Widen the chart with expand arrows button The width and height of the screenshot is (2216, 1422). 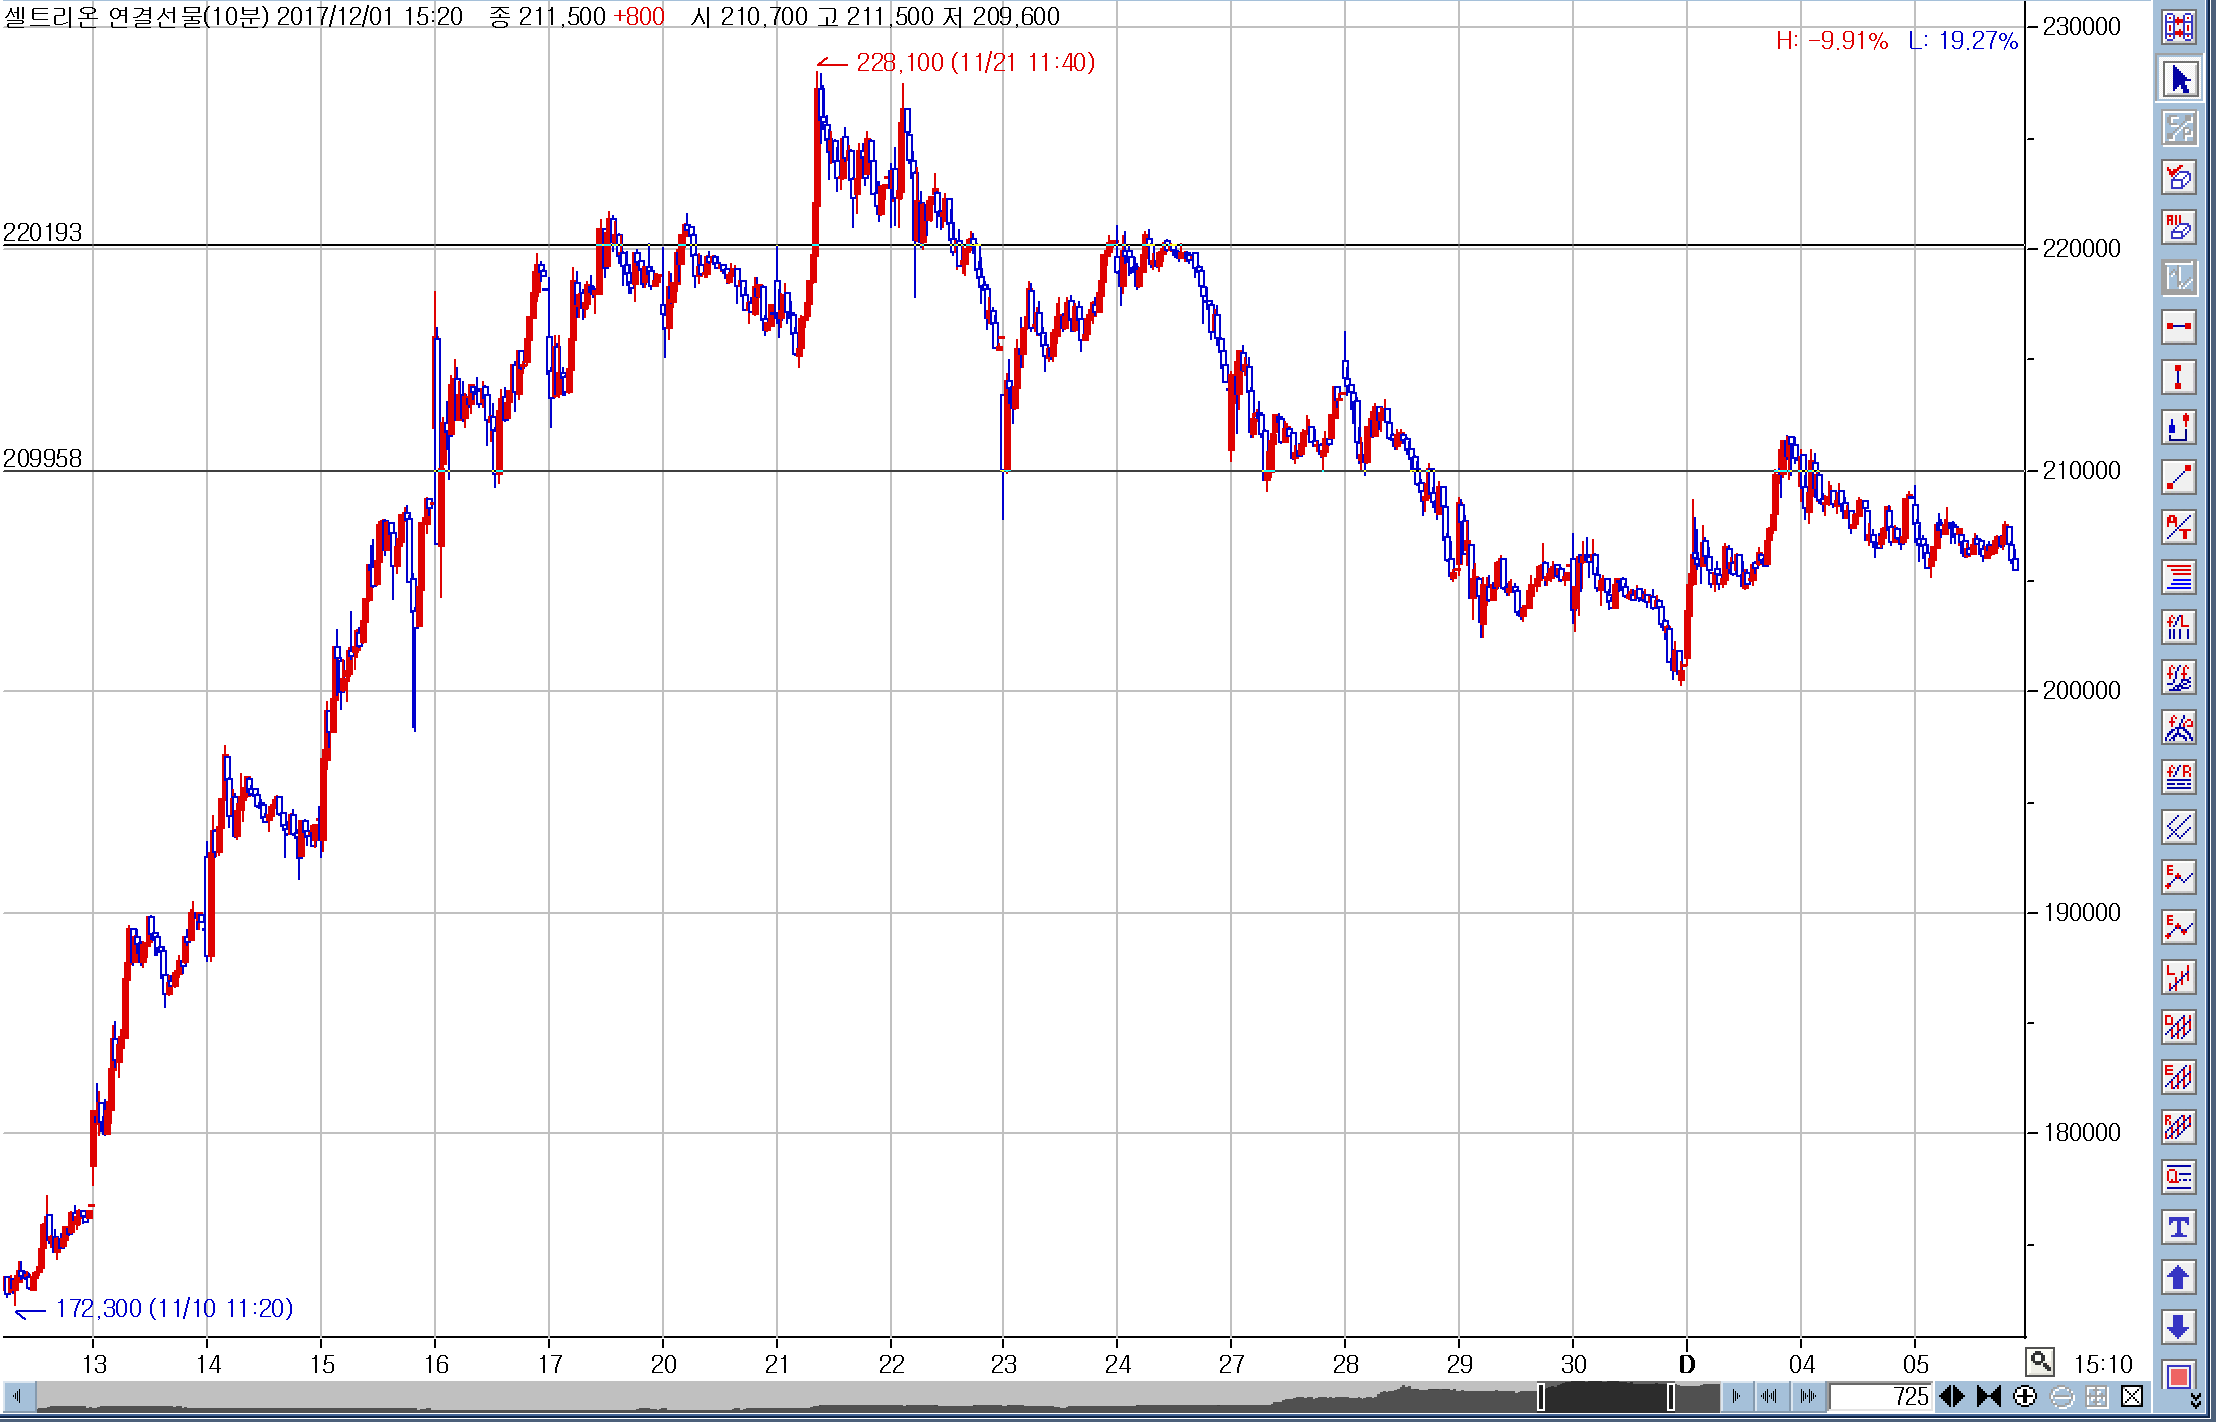1951,1397
